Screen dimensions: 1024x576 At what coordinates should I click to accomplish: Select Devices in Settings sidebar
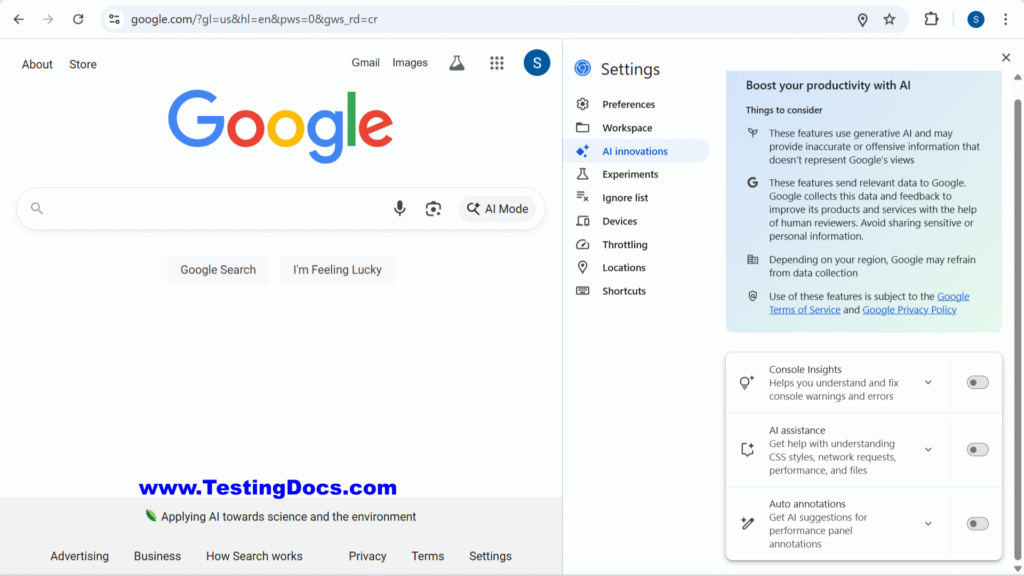coord(619,221)
